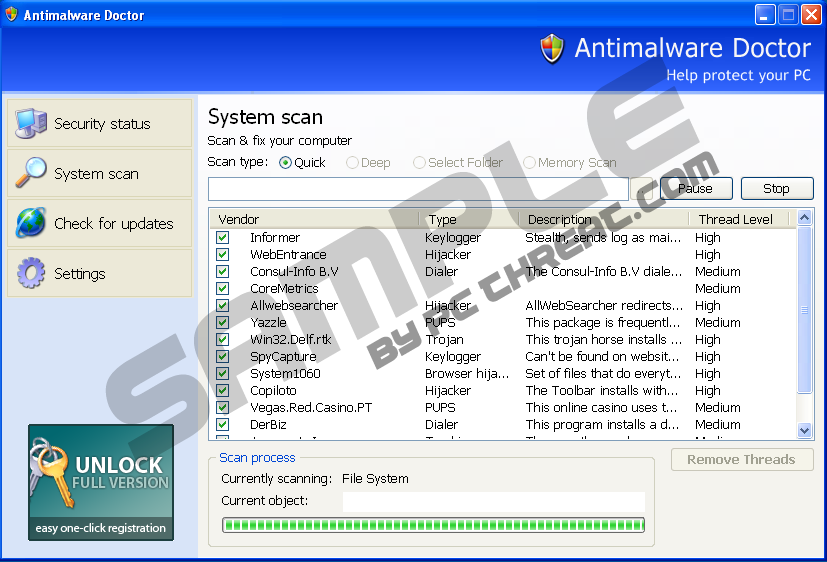827x562 pixels.
Task: Select the Informer row name
Action: (275, 238)
